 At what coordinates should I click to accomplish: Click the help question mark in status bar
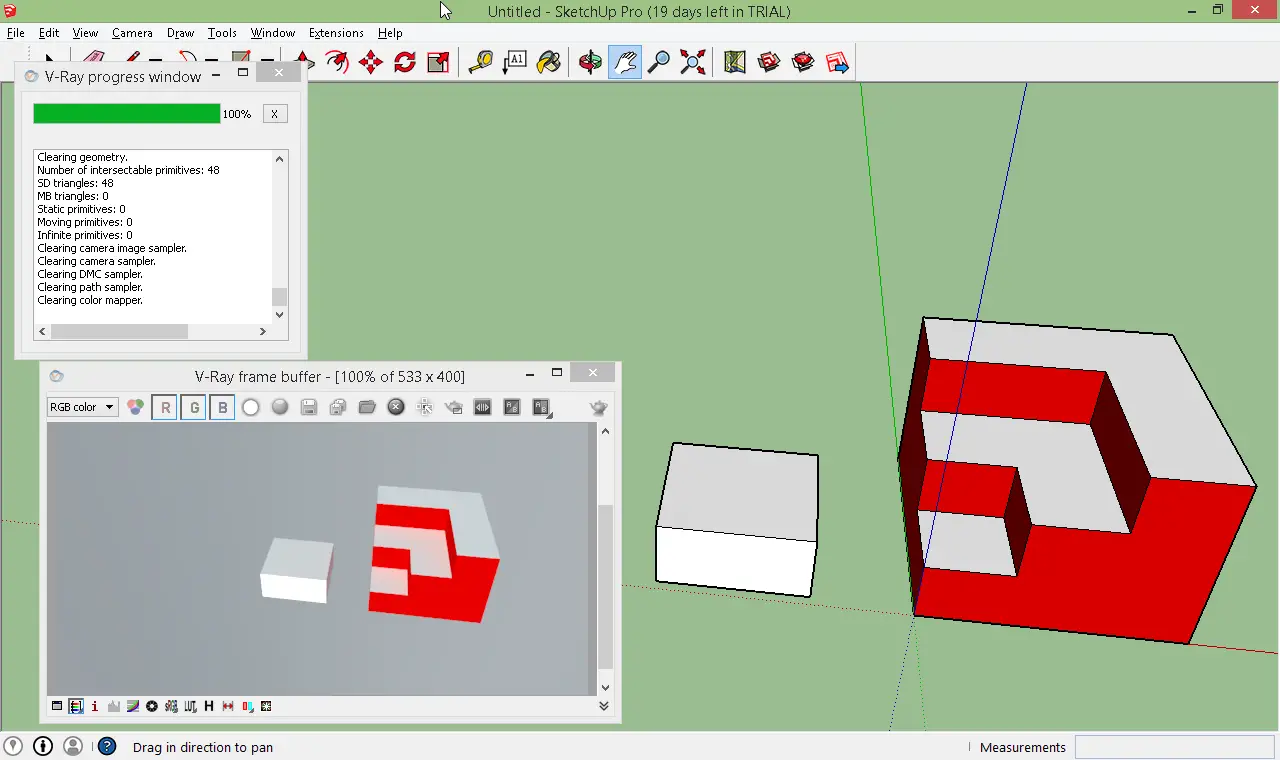107,747
